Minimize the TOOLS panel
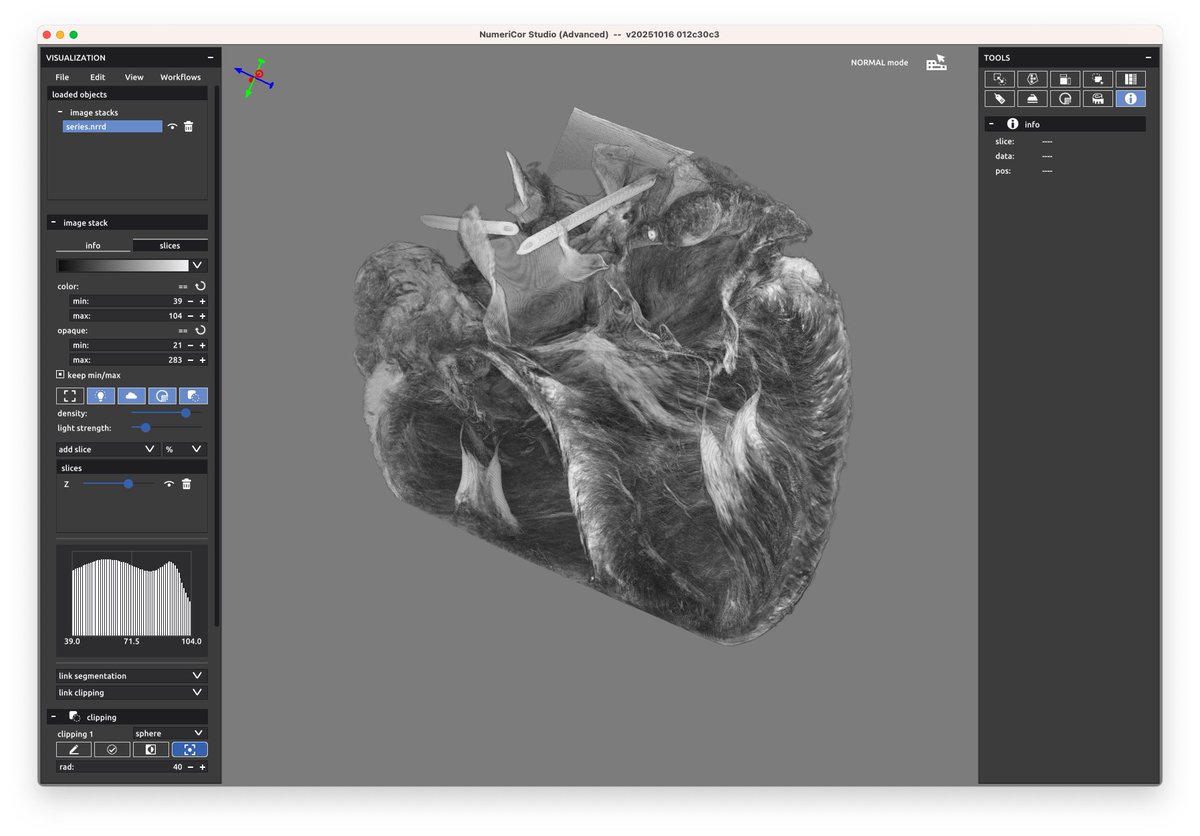The width and height of the screenshot is (1200, 836). pos(1148,58)
